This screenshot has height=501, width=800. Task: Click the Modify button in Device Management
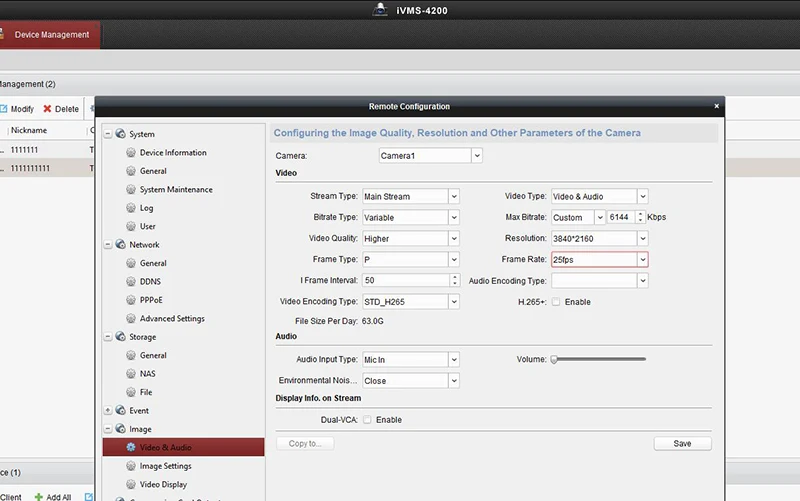[x=17, y=109]
